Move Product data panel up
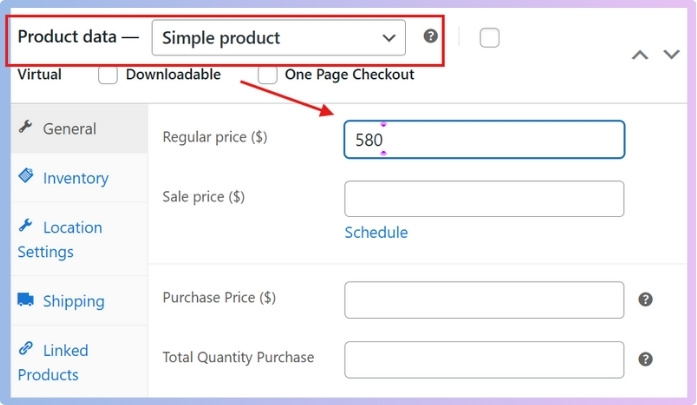The image size is (697, 405). coord(640,54)
